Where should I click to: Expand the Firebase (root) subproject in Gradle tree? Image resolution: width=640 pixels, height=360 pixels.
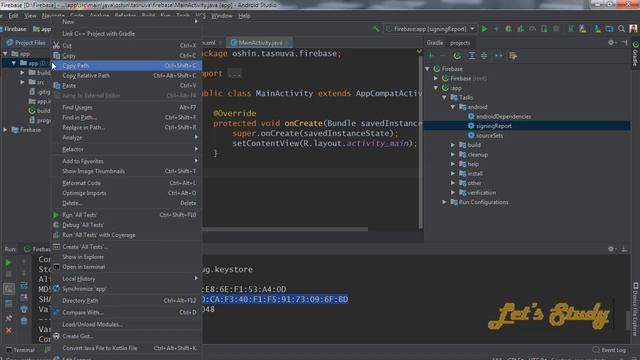[x=436, y=78]
